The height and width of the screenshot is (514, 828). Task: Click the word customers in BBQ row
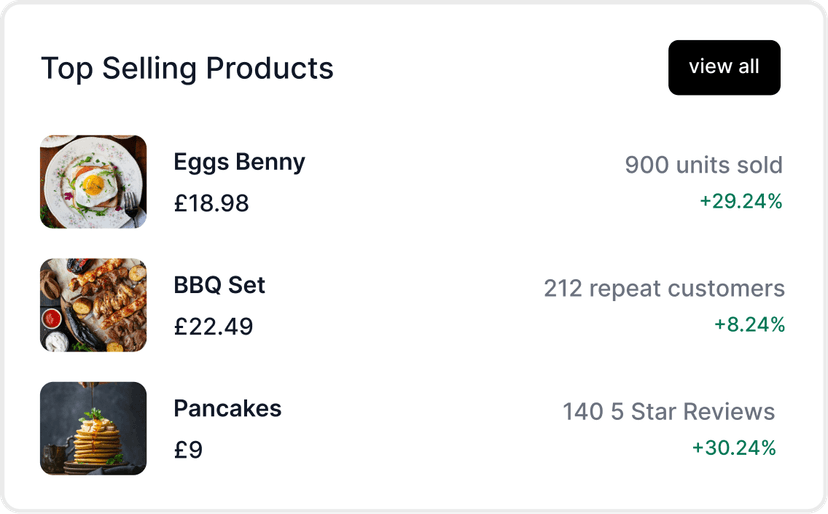tap(726, 289)
